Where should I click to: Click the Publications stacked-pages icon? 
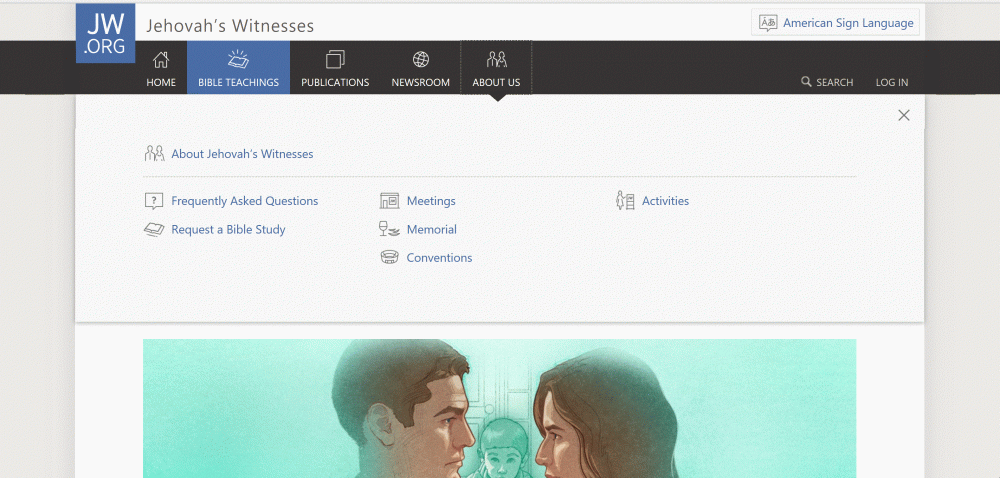point(335,60)
